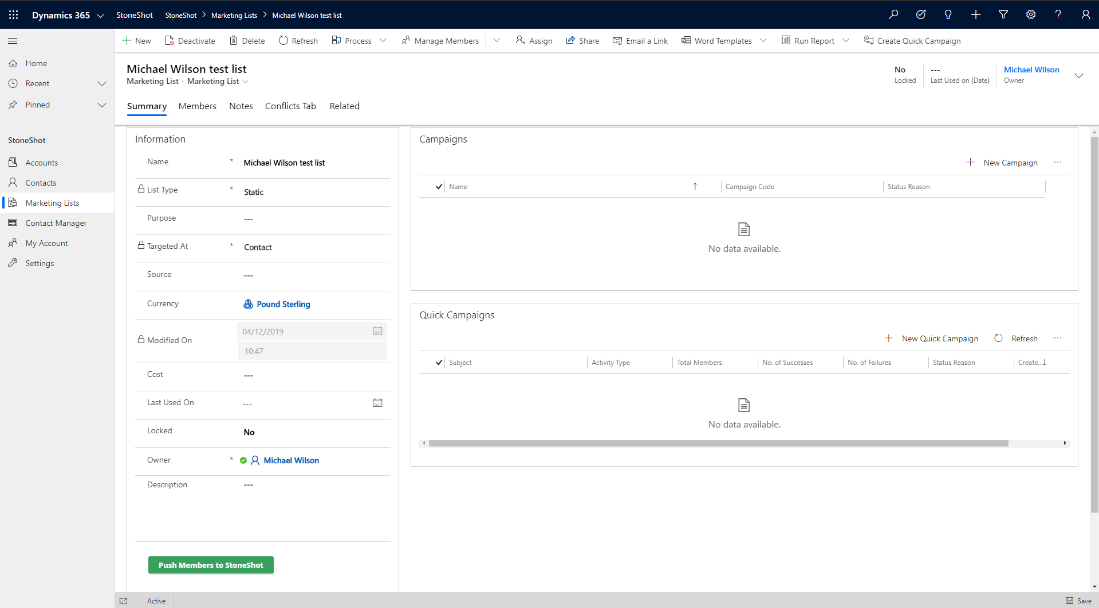Screen dimensions: 1099x608
Task: Edit the Name input field
Action: coord(313,163)
